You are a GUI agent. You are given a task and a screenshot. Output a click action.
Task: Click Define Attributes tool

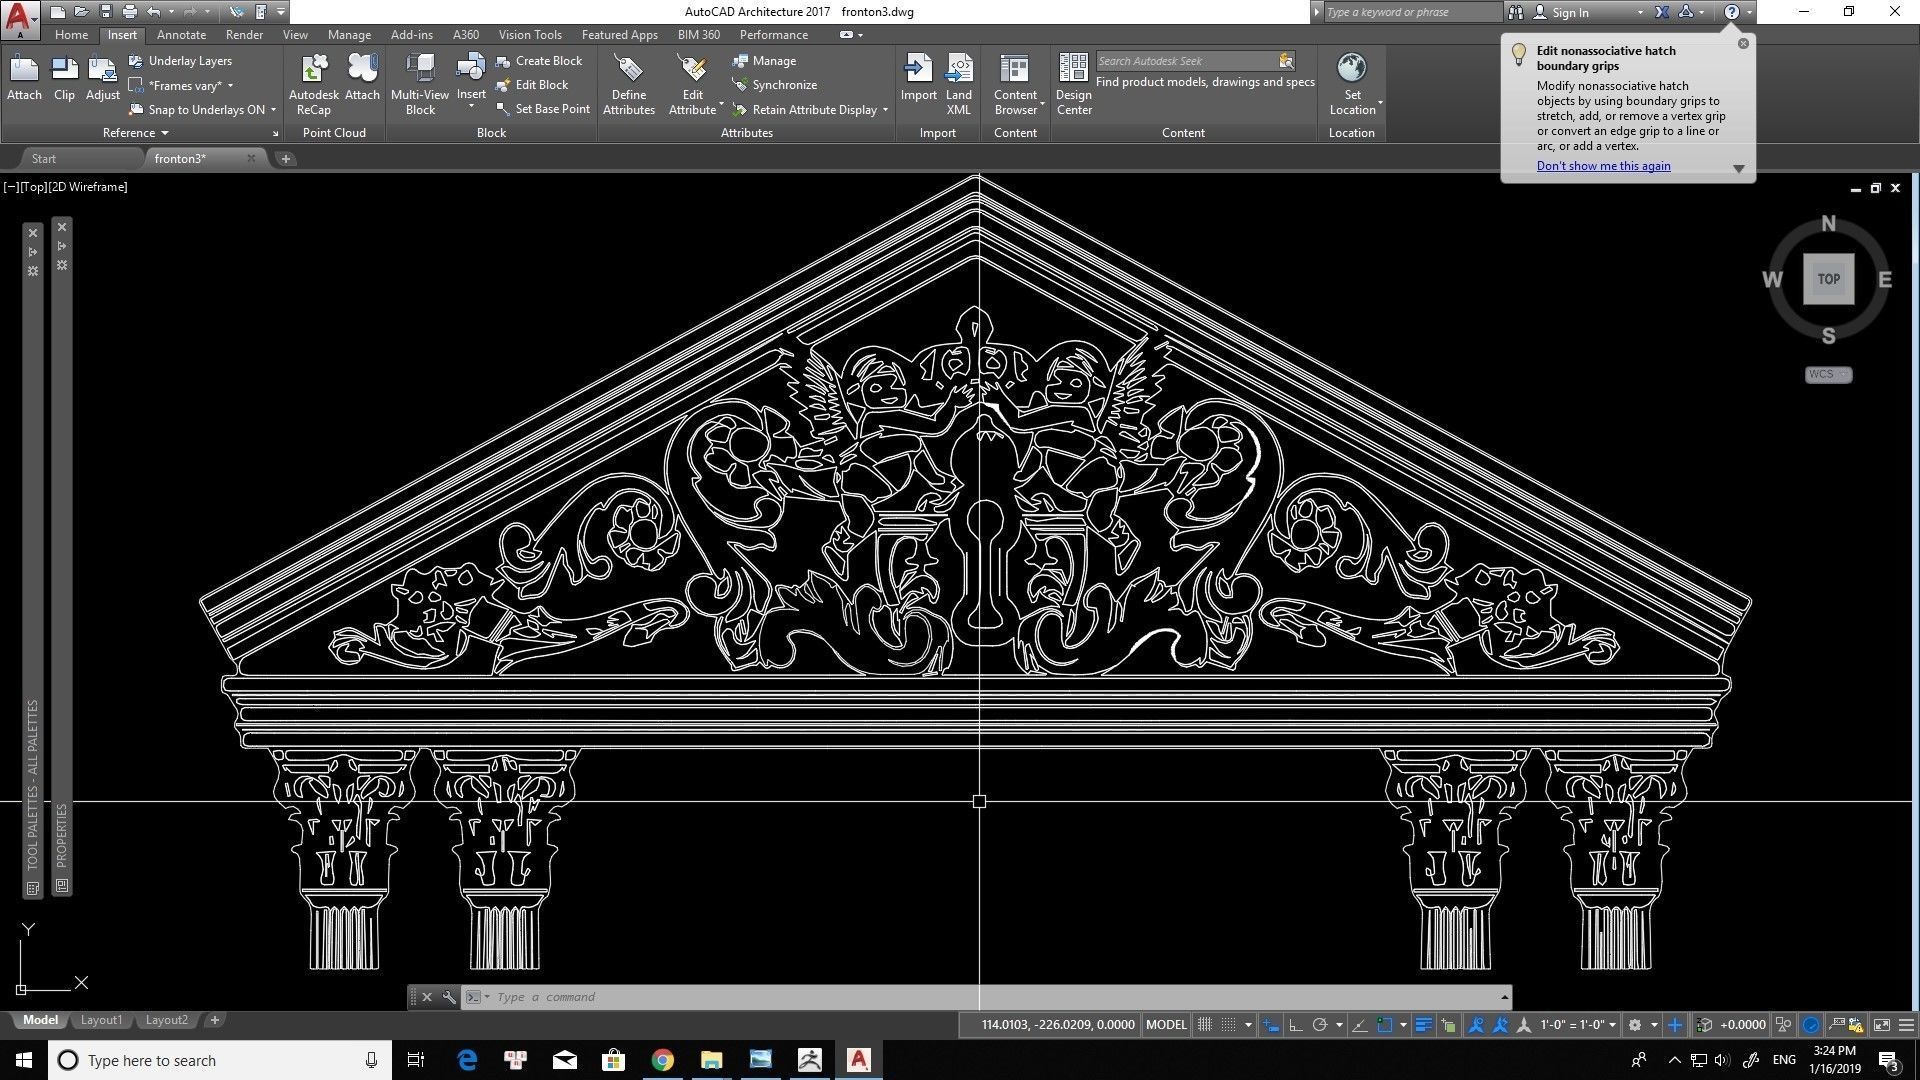[x=629, y=84]
